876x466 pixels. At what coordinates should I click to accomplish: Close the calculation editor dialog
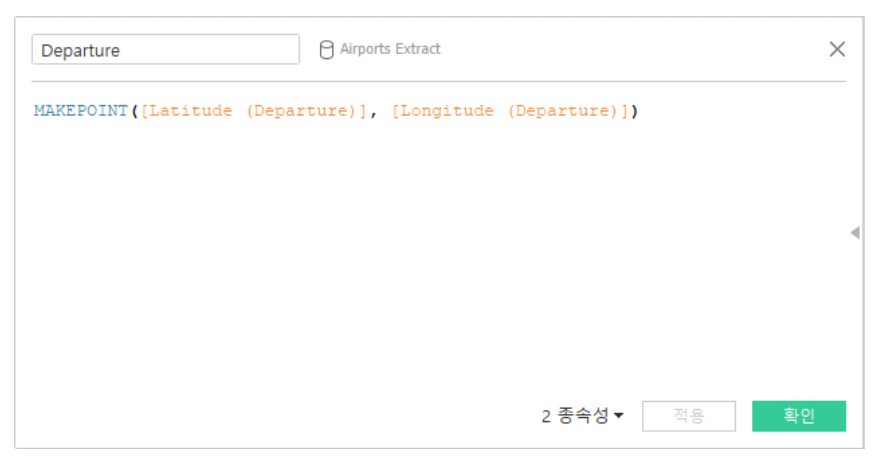(837, 50)
